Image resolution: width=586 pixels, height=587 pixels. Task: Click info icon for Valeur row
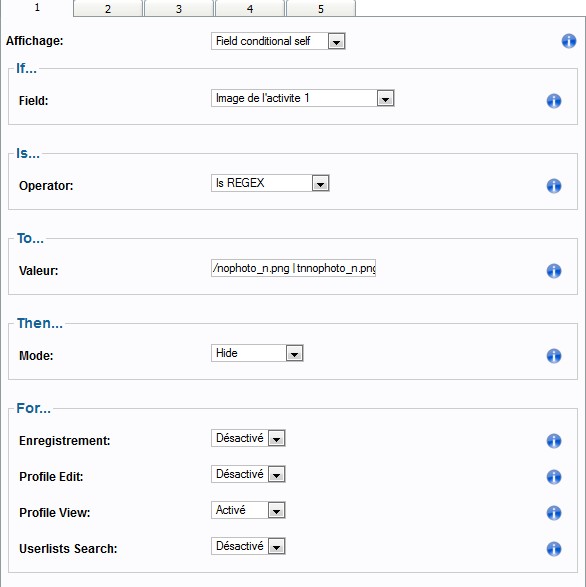pyautogui.click(x=554, y=271)
